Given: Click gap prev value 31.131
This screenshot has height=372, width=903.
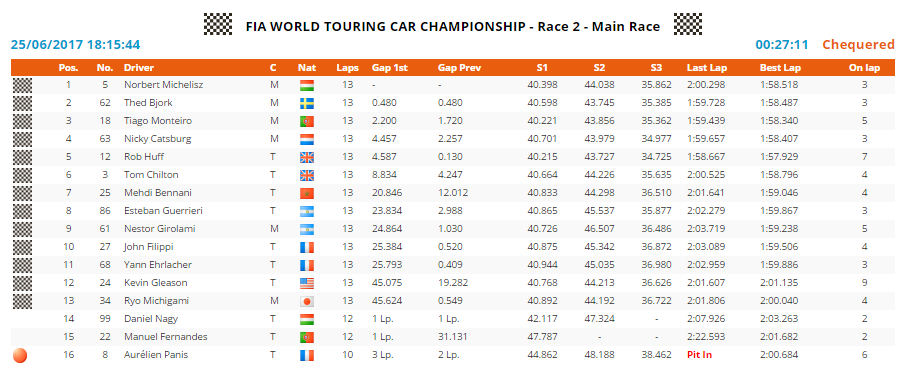Looking at the screenshot, I should click(452, 337).
